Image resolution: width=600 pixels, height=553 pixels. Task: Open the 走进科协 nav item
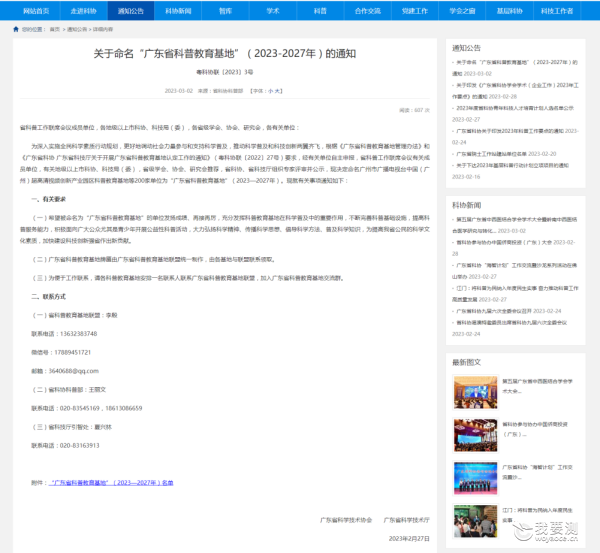tap(84, 11)
